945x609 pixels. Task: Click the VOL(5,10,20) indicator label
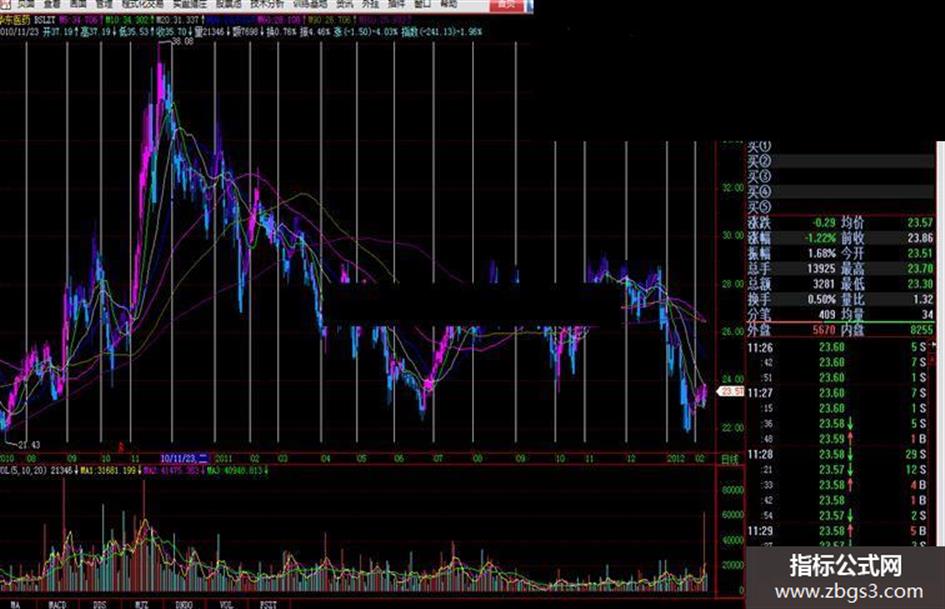tap(24, 470)
